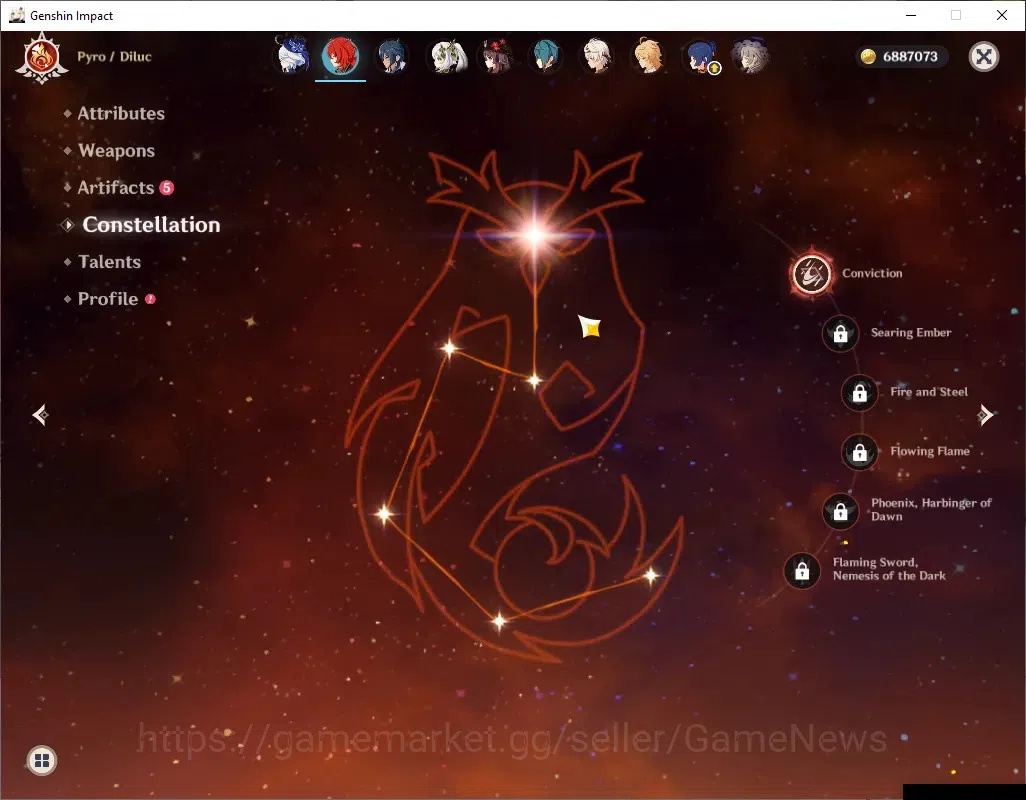Click the Mora balance 6887073
Viewport: 1026px width, 800px height.
click(x=910, y=57)
